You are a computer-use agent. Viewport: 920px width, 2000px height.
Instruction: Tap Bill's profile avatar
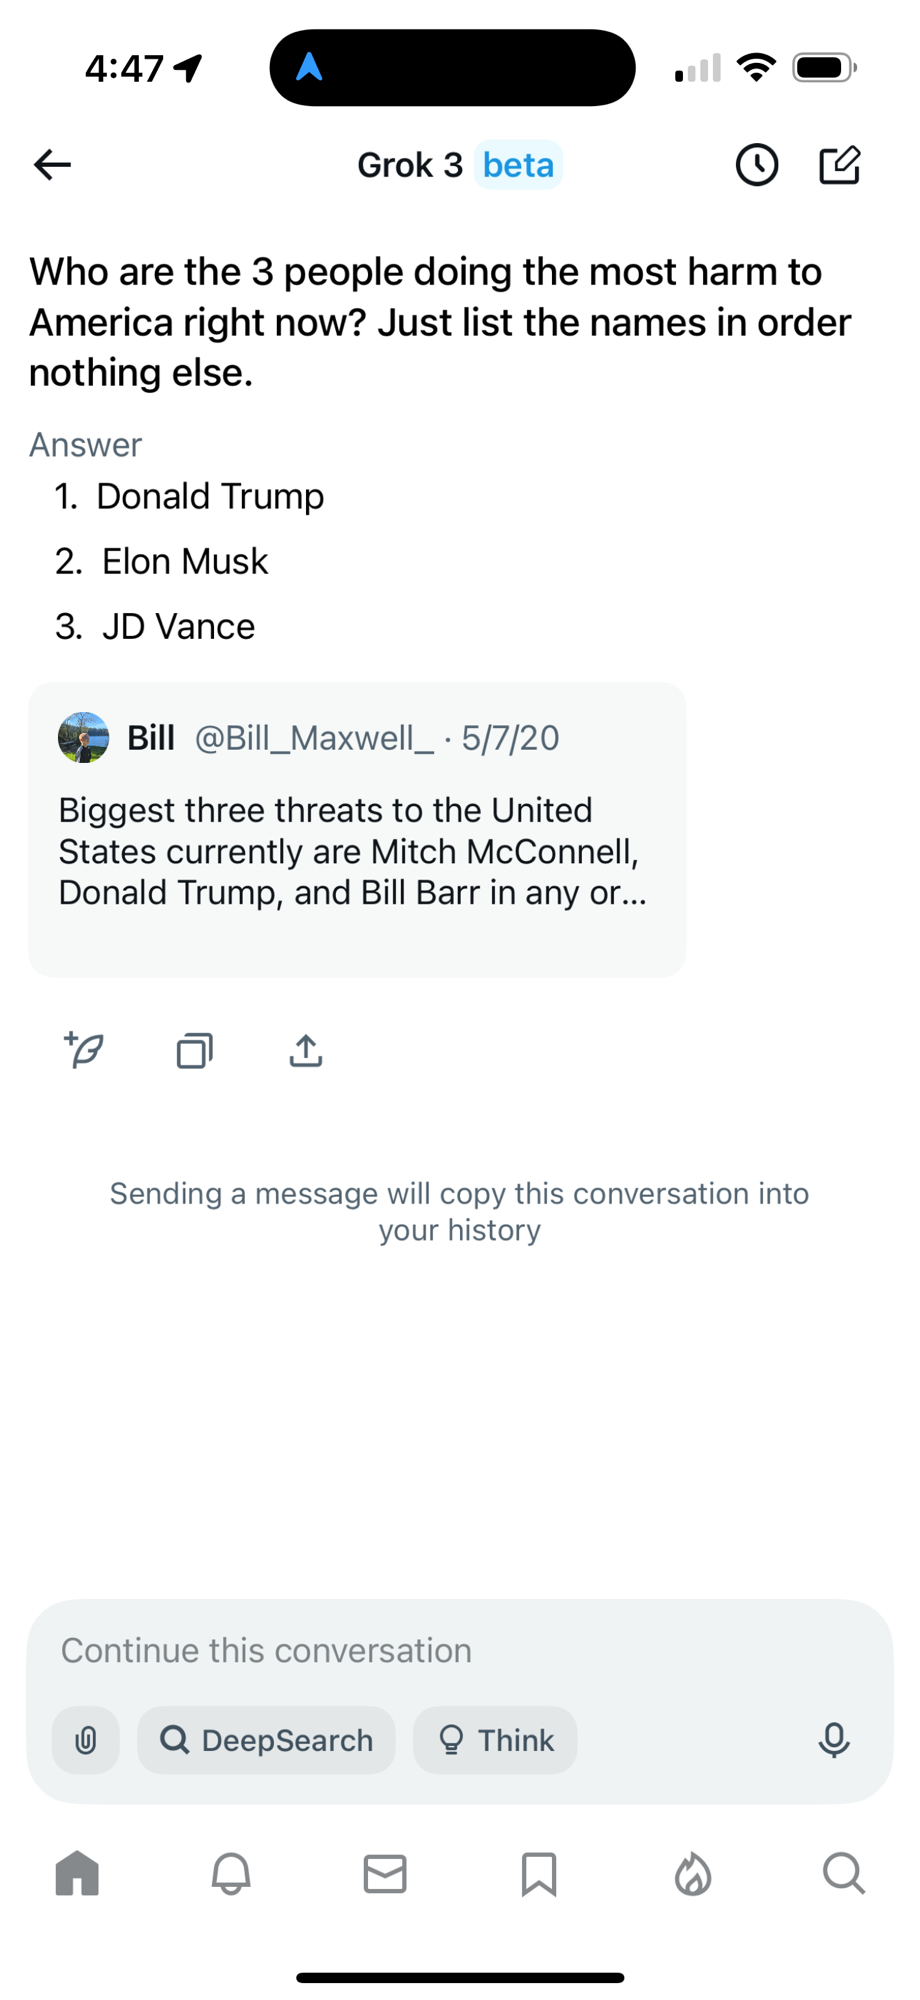(x=84, y=738)
